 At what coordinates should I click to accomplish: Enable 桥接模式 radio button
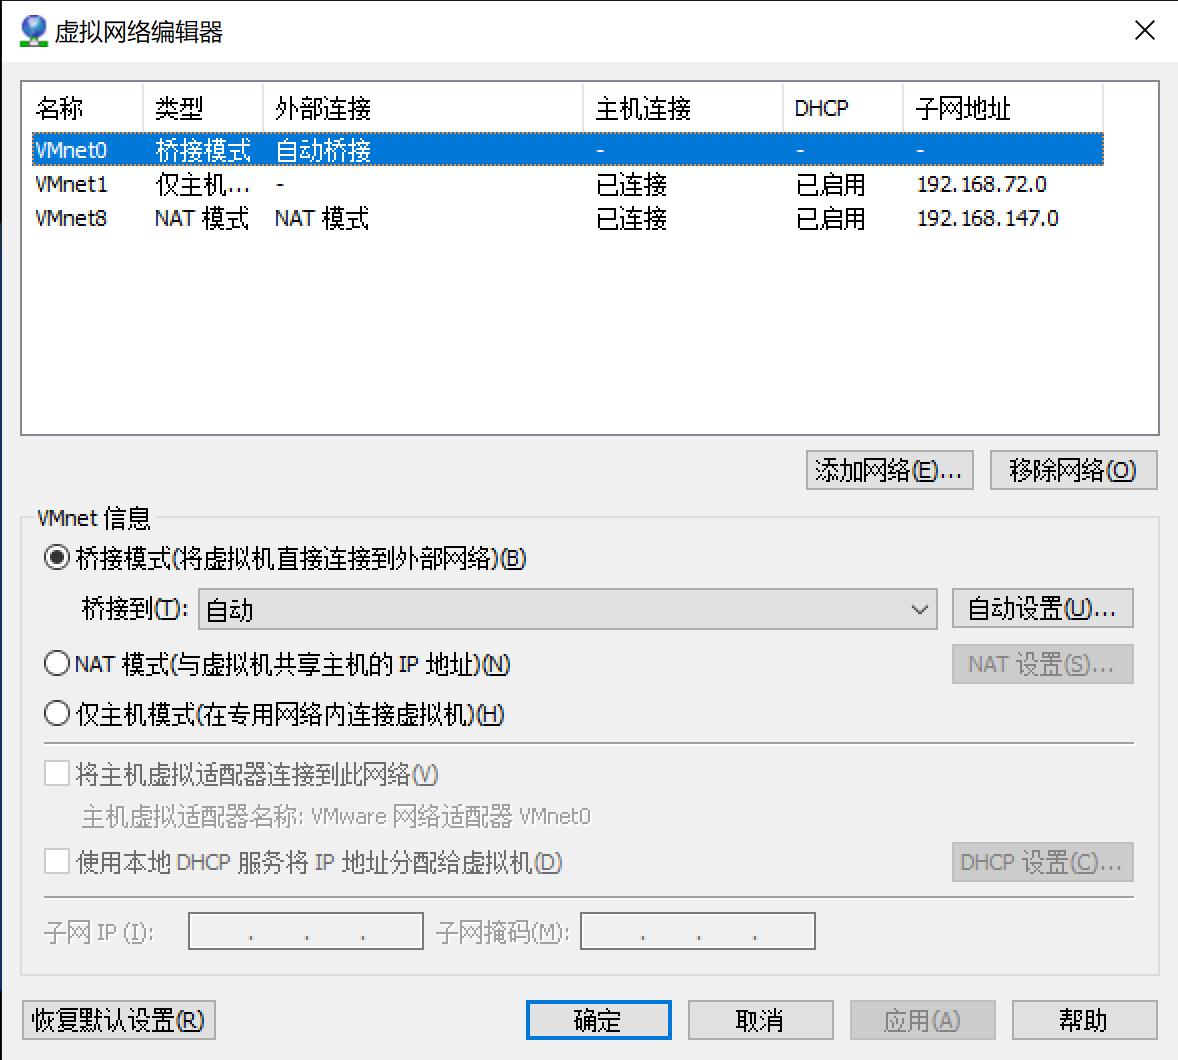(x=57, y=560)
